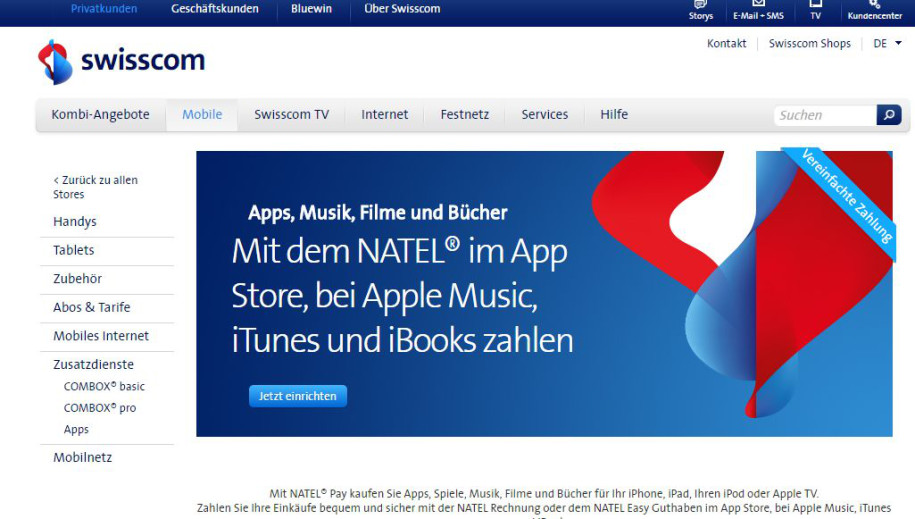Viewport: 915px width, 519px height.
Task: Open the Internet tab
Action: pos(385,114)
